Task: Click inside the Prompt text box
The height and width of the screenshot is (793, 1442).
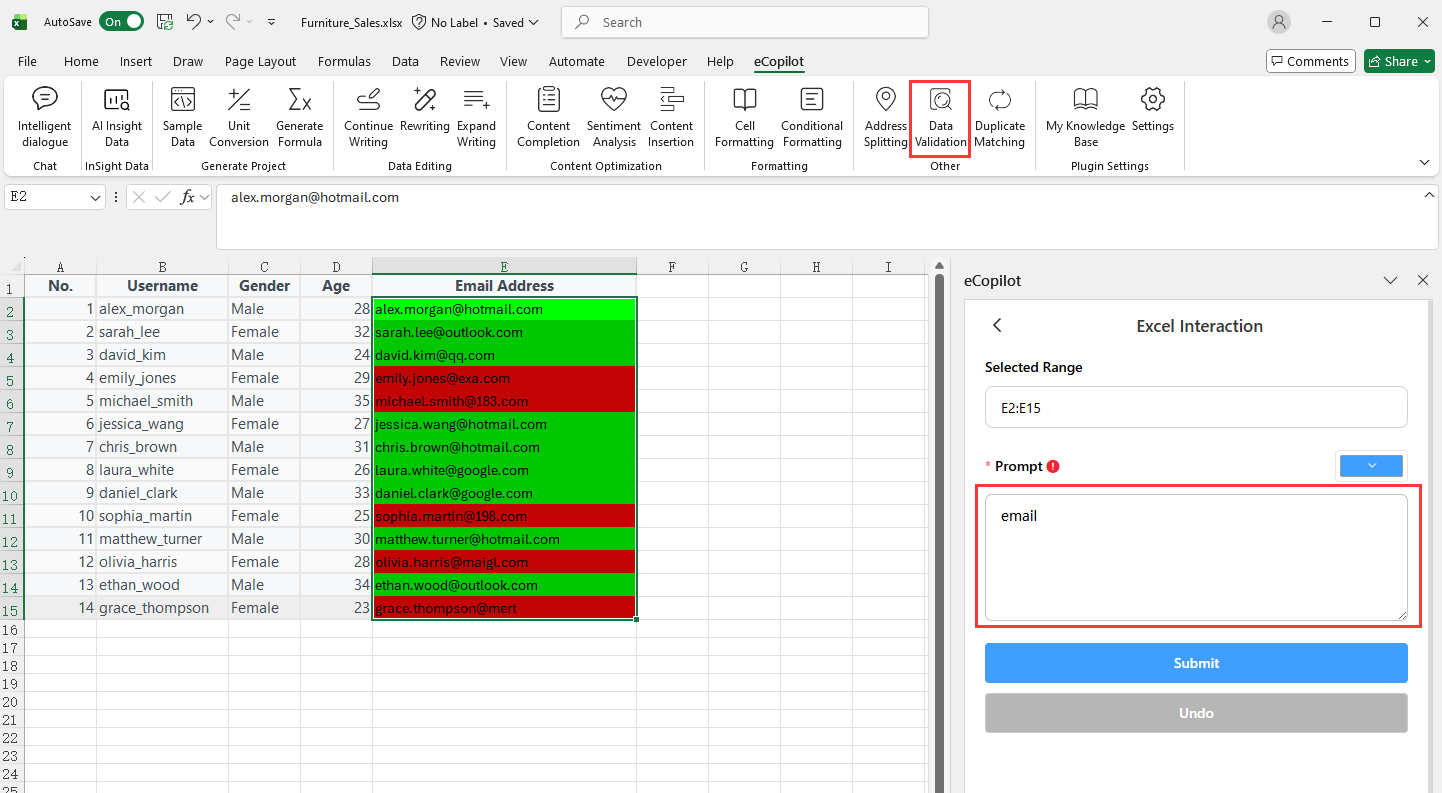Action: 1196,555
